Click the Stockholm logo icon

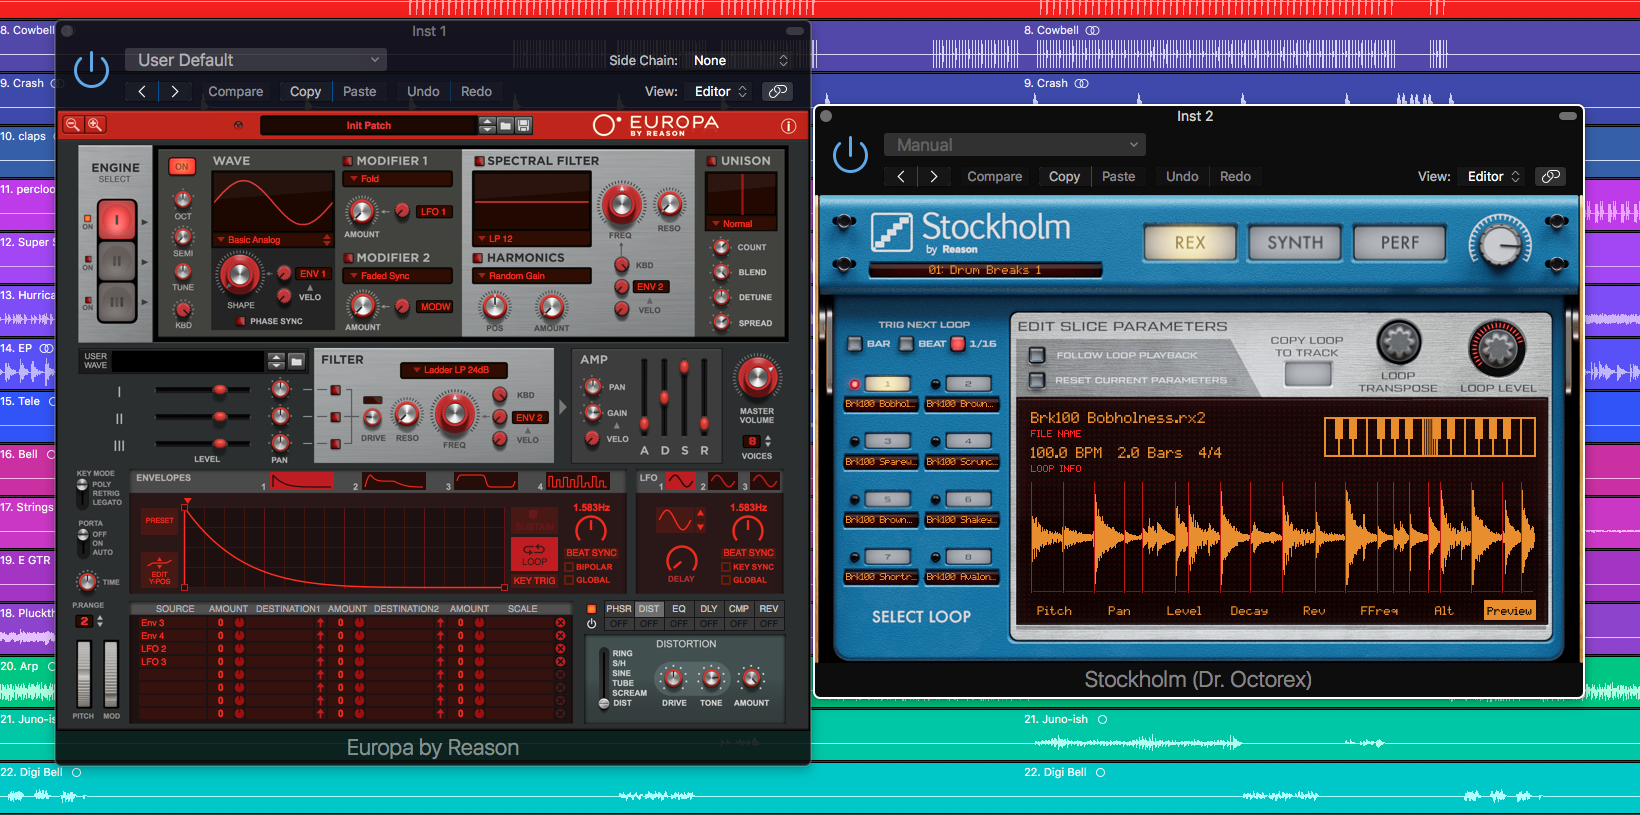[x=891, y=232]
